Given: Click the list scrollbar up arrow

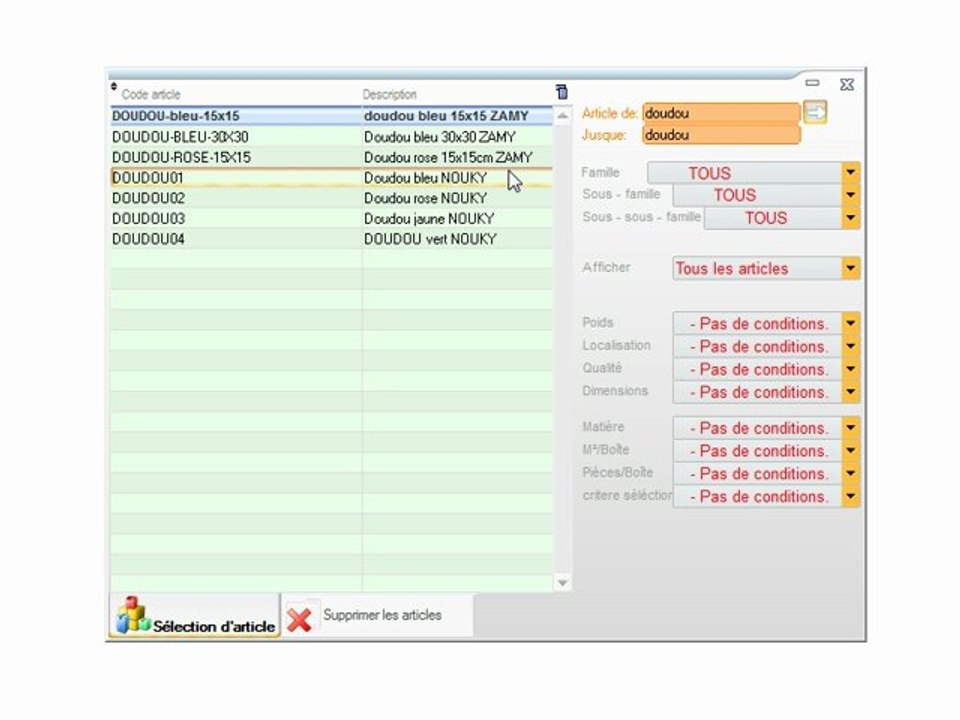Looking at the screenshot, I should tap(562, 116).
